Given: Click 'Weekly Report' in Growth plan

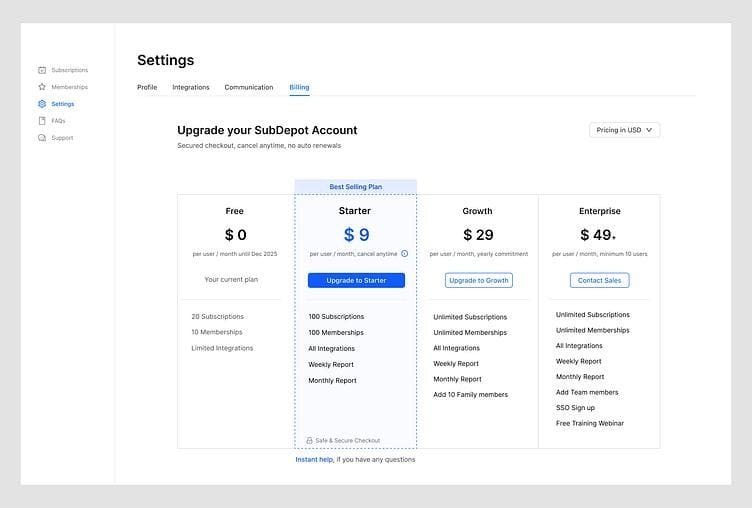Looking at the screenshot, I should 456,364.
